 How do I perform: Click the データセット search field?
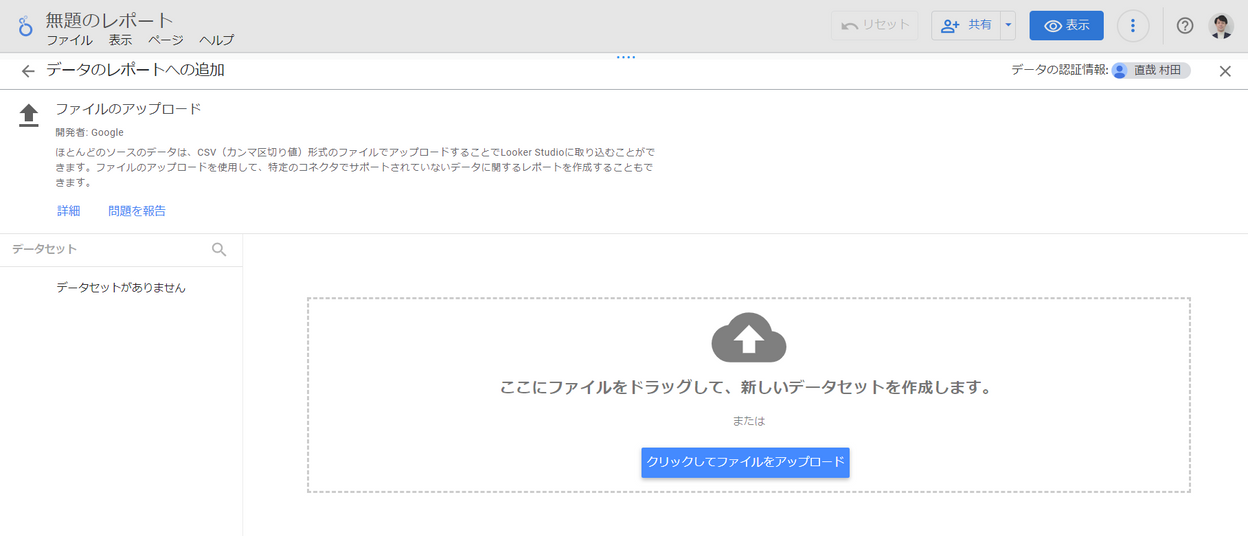click(105, 249)
